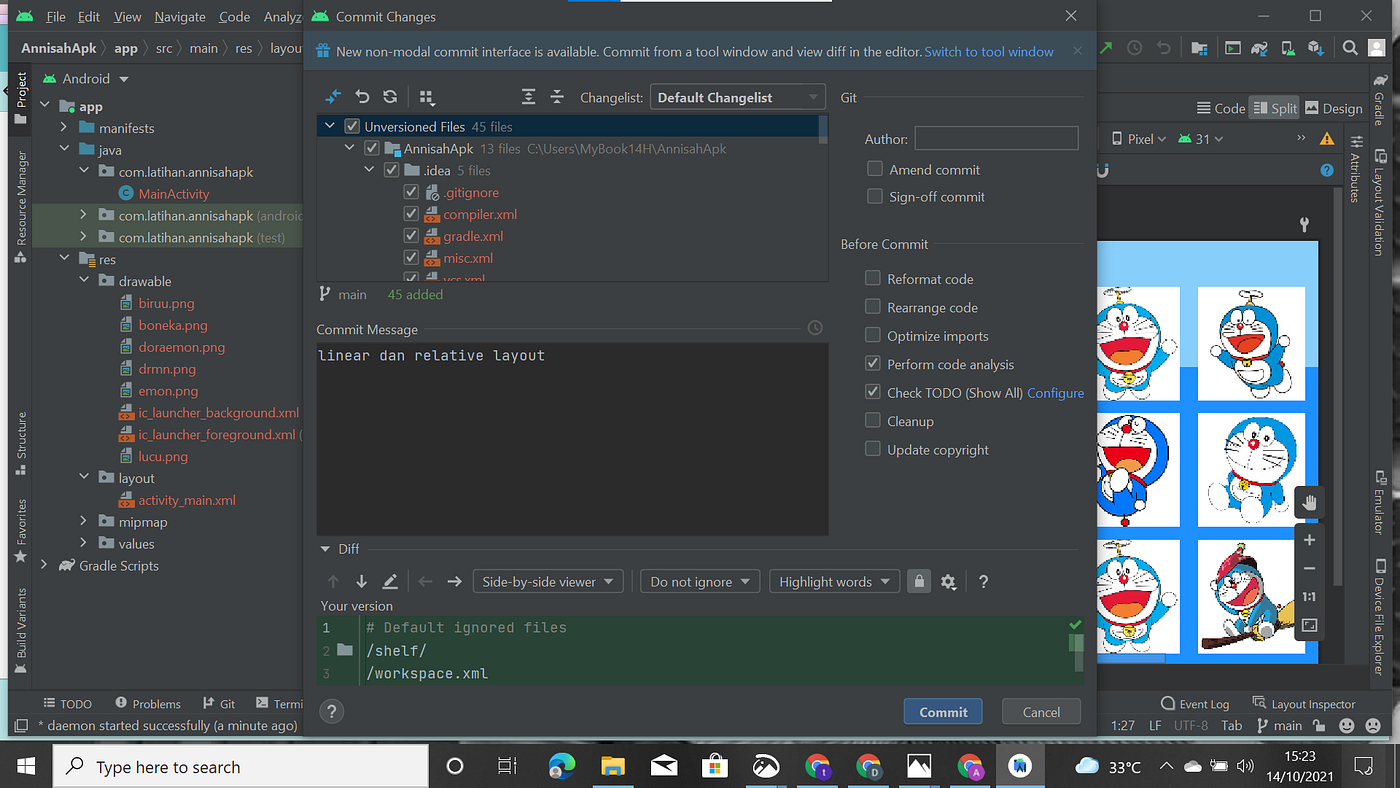Disable the Perform code analysis checkbox

coord(873,364)
